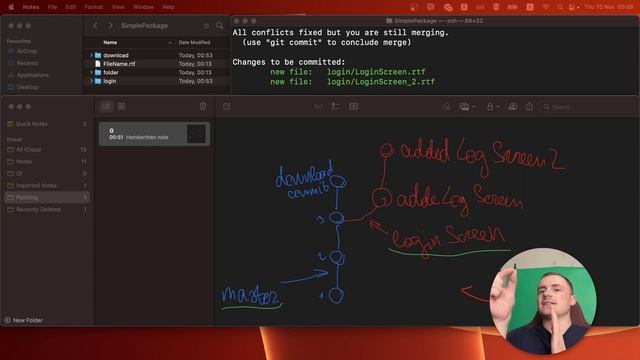
Task: Open the Apple menu
Action: (11, 7)
